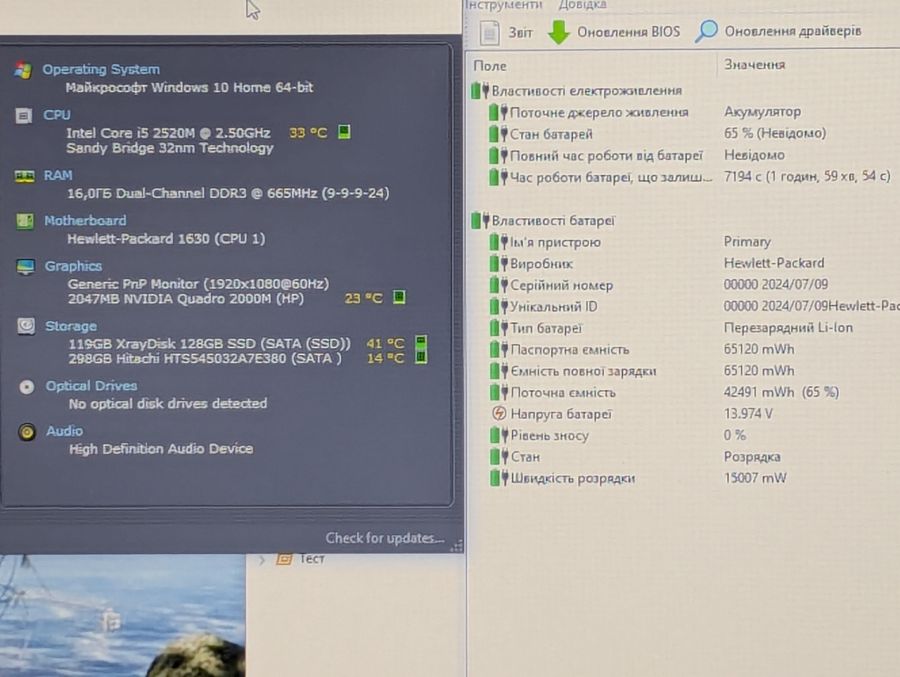Select the Поточне джерело живлення row
900x677 pixels.
[693, 112]
